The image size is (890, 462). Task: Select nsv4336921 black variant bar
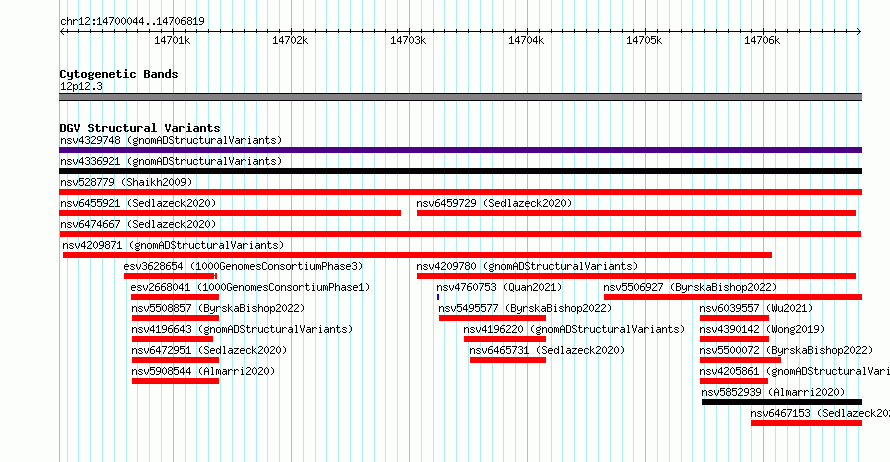(460, 171)
